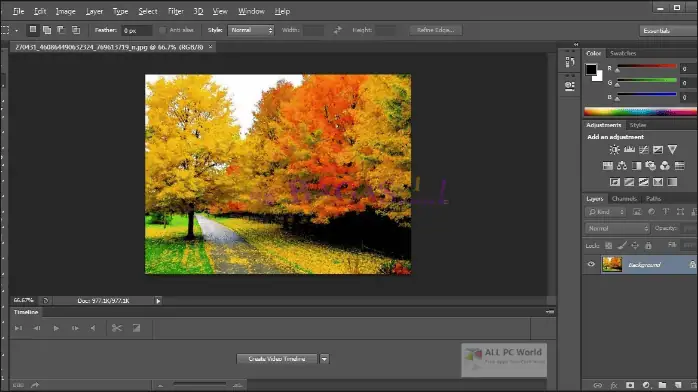Add a Brightness/Contrast adjustment
Screen dimensions: 698x392
click(614, 150)
